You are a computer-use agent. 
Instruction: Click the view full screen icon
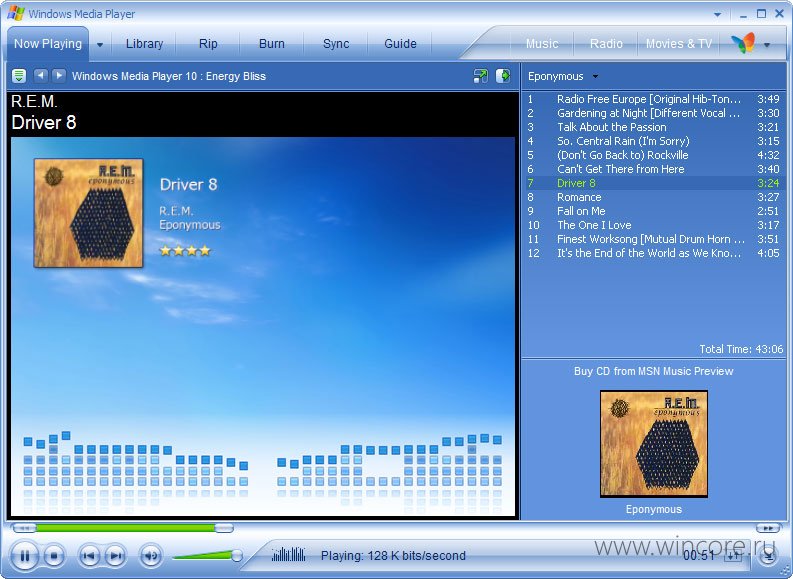pos(480,76)
